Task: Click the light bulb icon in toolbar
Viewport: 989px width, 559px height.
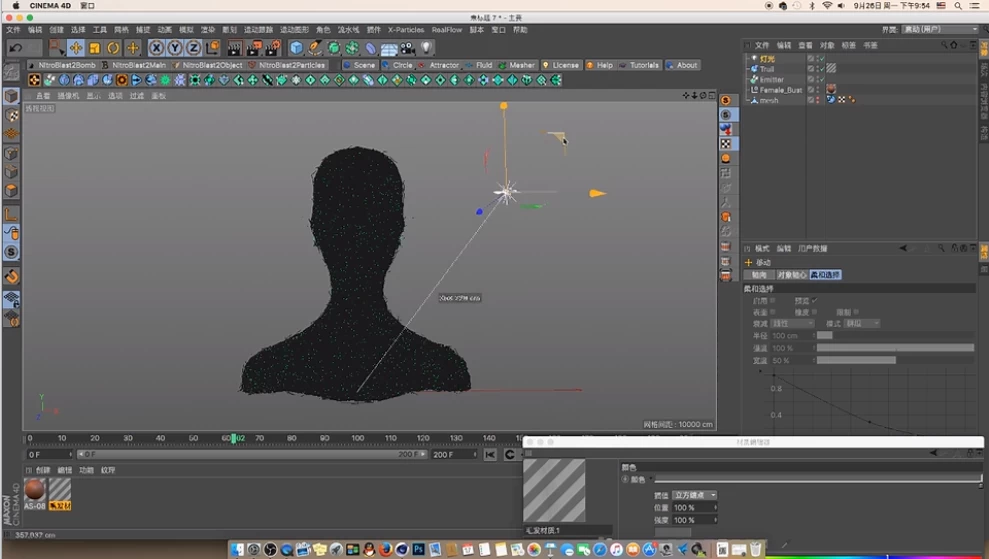Action: point(426,48)
